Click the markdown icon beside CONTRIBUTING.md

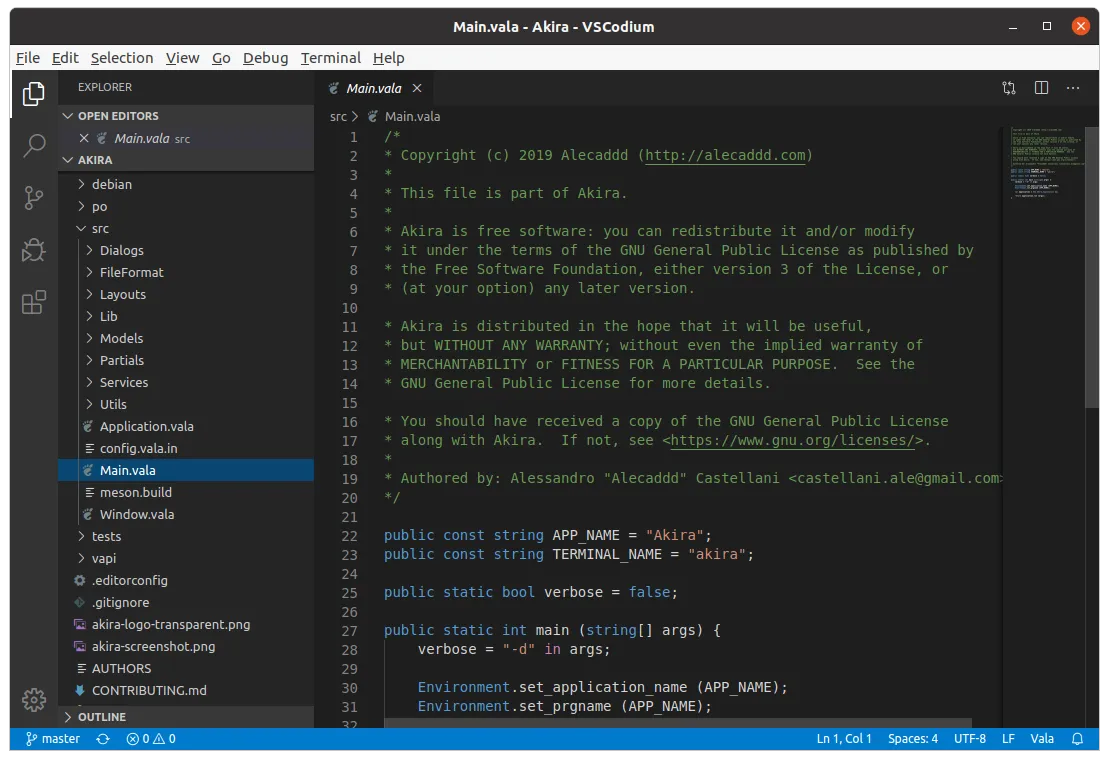tap(80, 690)
